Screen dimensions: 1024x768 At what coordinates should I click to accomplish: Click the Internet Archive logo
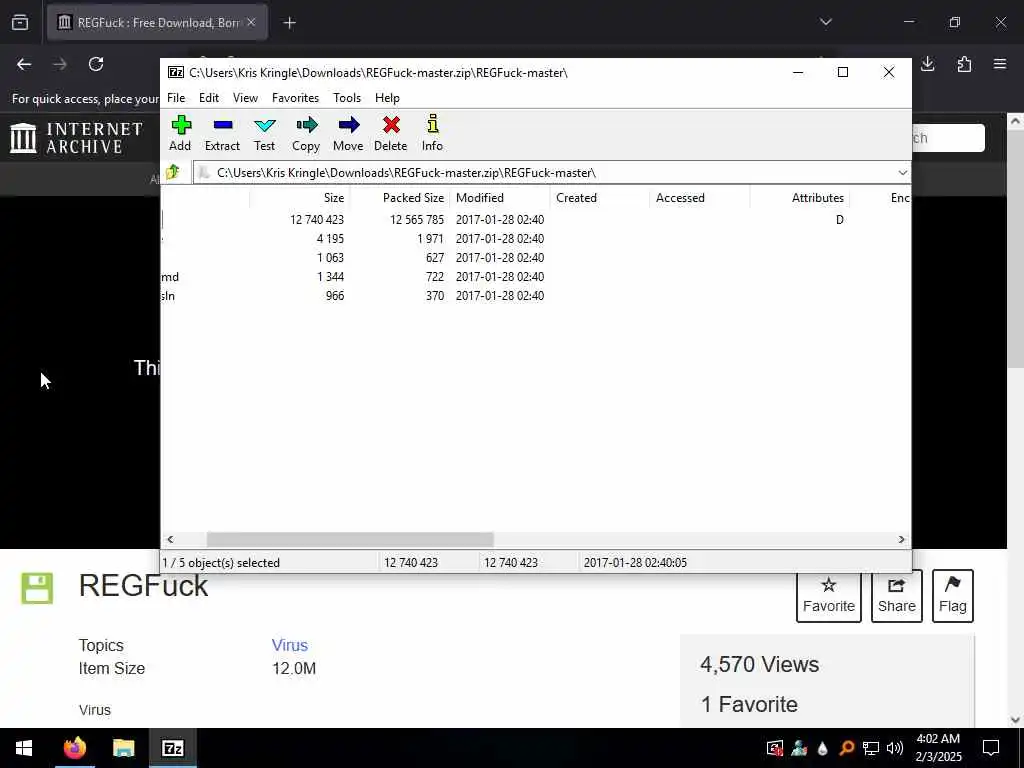[77, 138]
